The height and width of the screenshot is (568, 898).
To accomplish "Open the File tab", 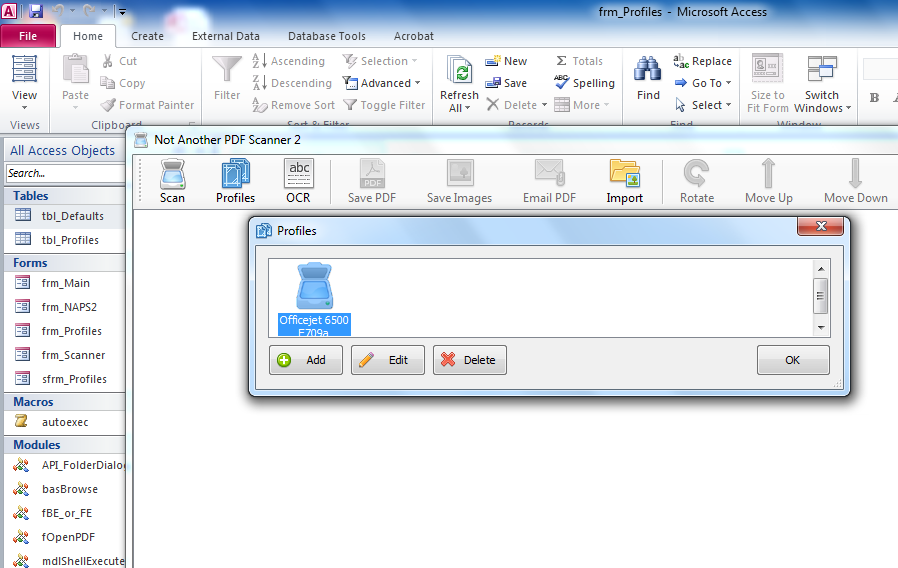I will [x=28, y=36].
